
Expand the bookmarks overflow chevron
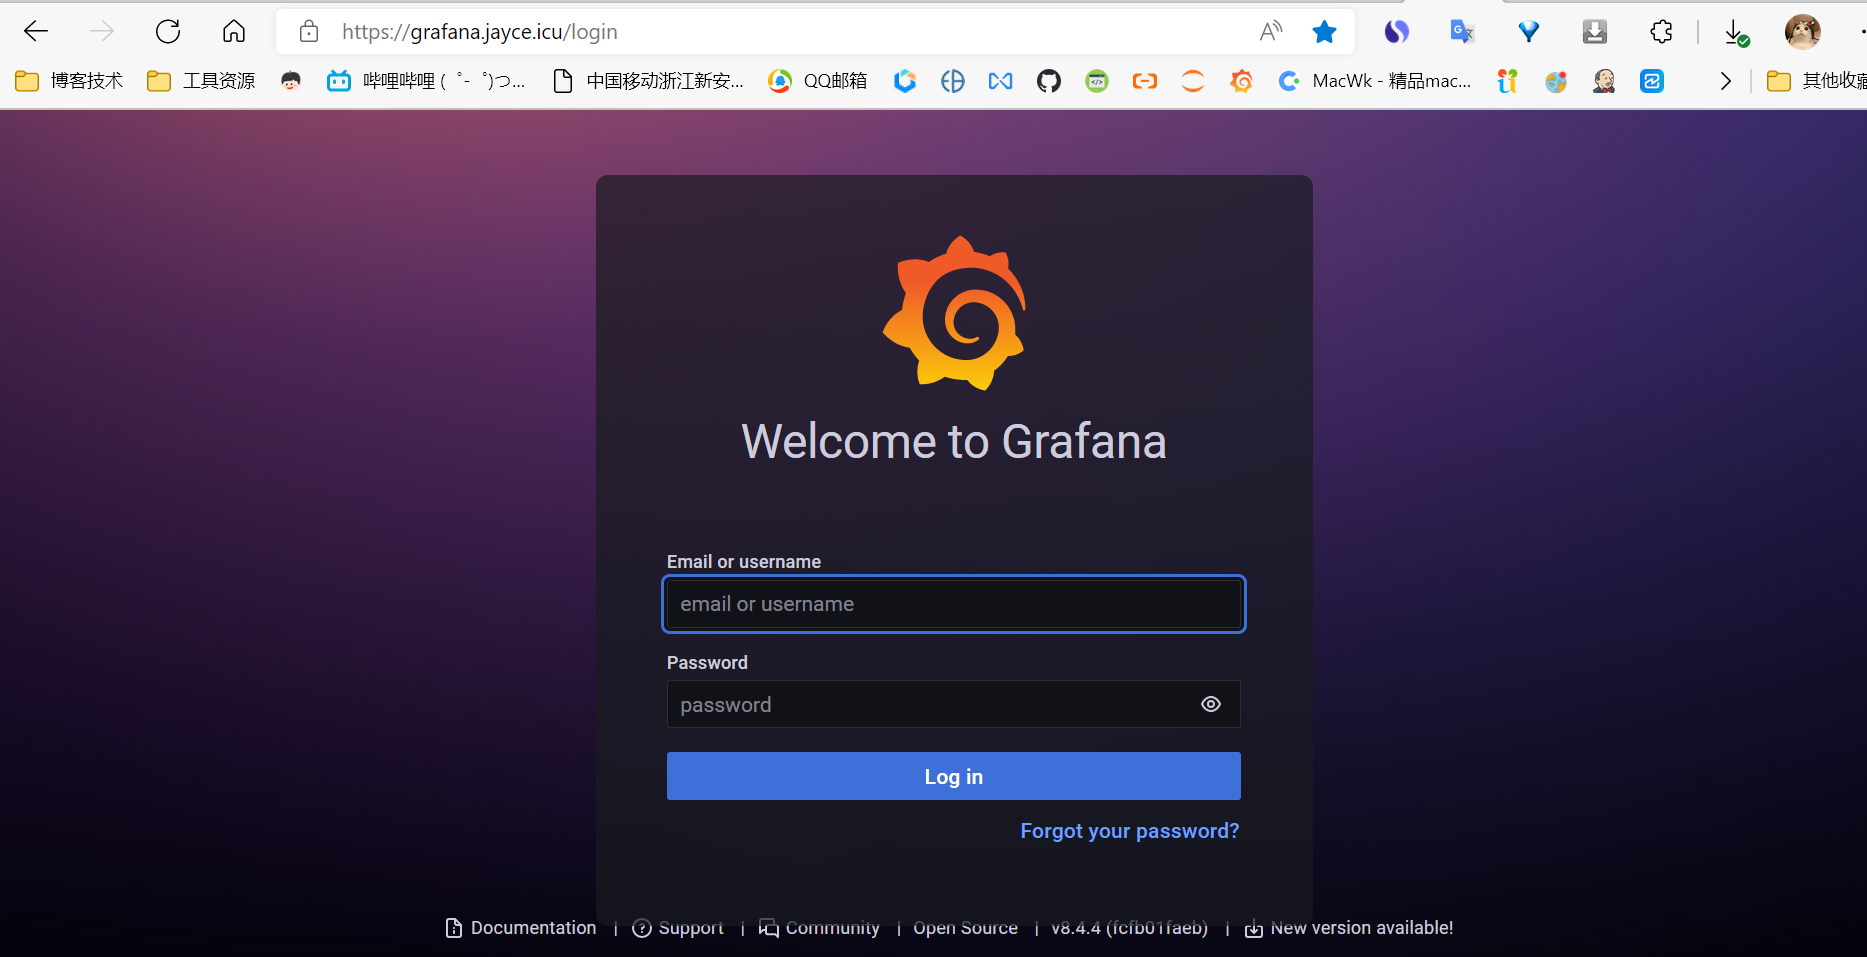click(1725, 81)
